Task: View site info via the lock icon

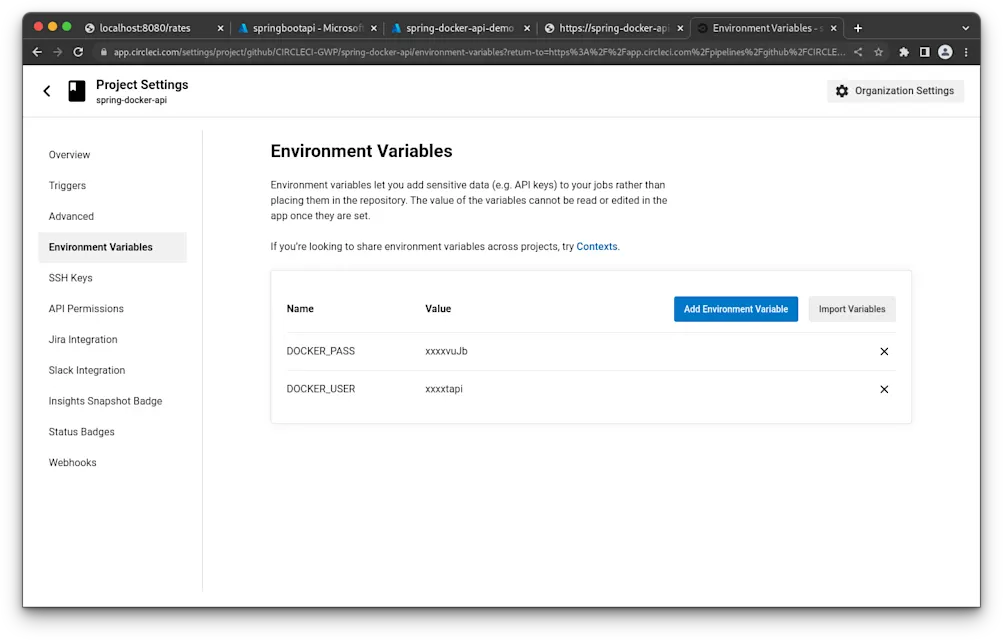Action: tap(104, 52)
